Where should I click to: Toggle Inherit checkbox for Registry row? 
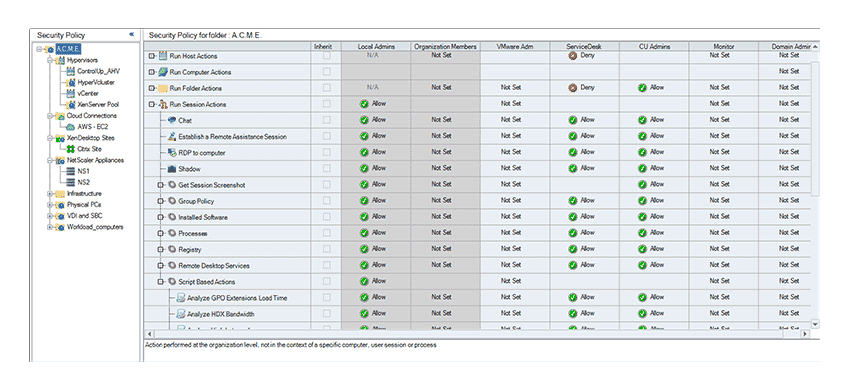point(327,249)
